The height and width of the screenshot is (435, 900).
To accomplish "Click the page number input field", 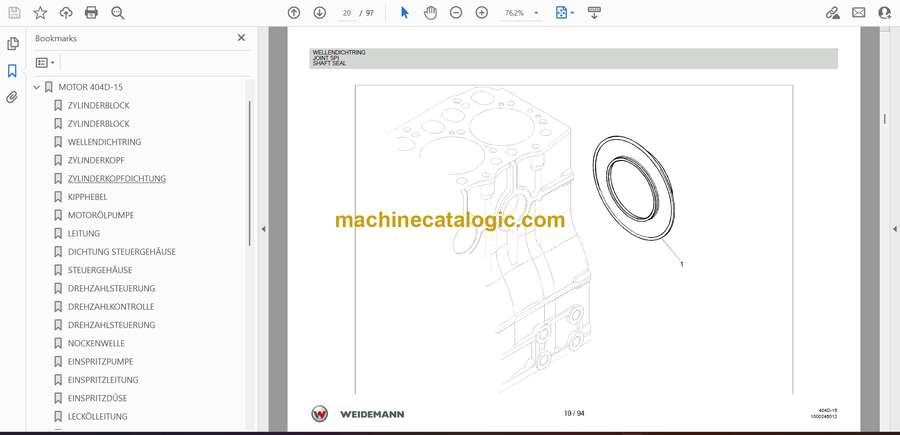I will coord(346,13).
